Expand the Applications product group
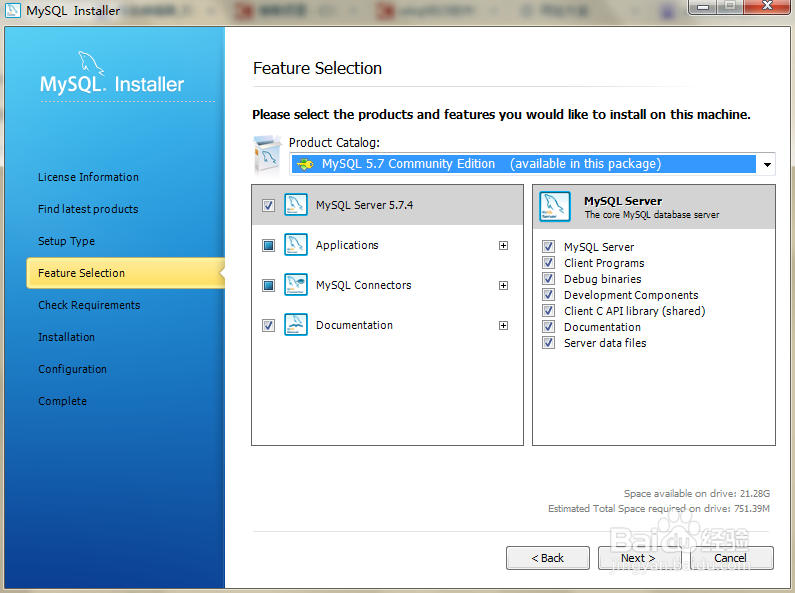The image size is (795, 593). 503,245
